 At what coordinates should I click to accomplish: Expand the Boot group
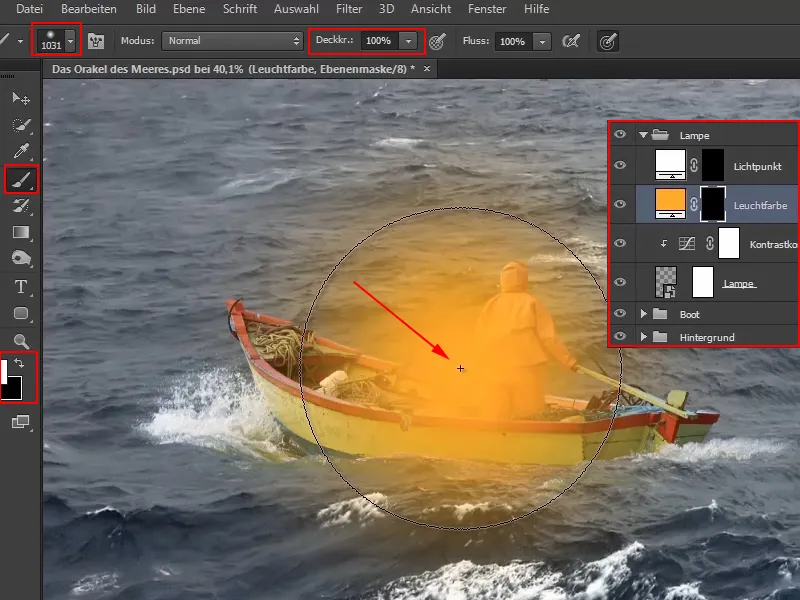pos(644,314)
